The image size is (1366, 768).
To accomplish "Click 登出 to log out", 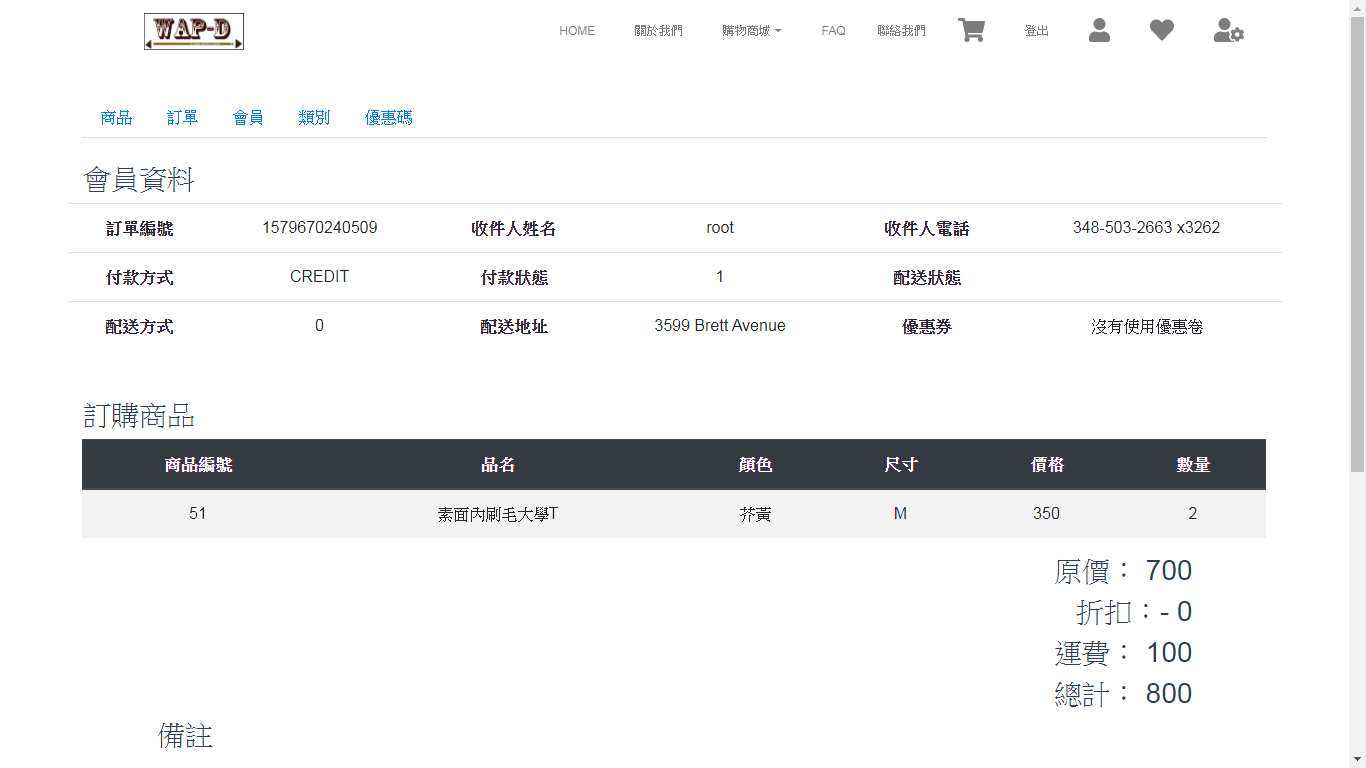I will coord(1036,31).
